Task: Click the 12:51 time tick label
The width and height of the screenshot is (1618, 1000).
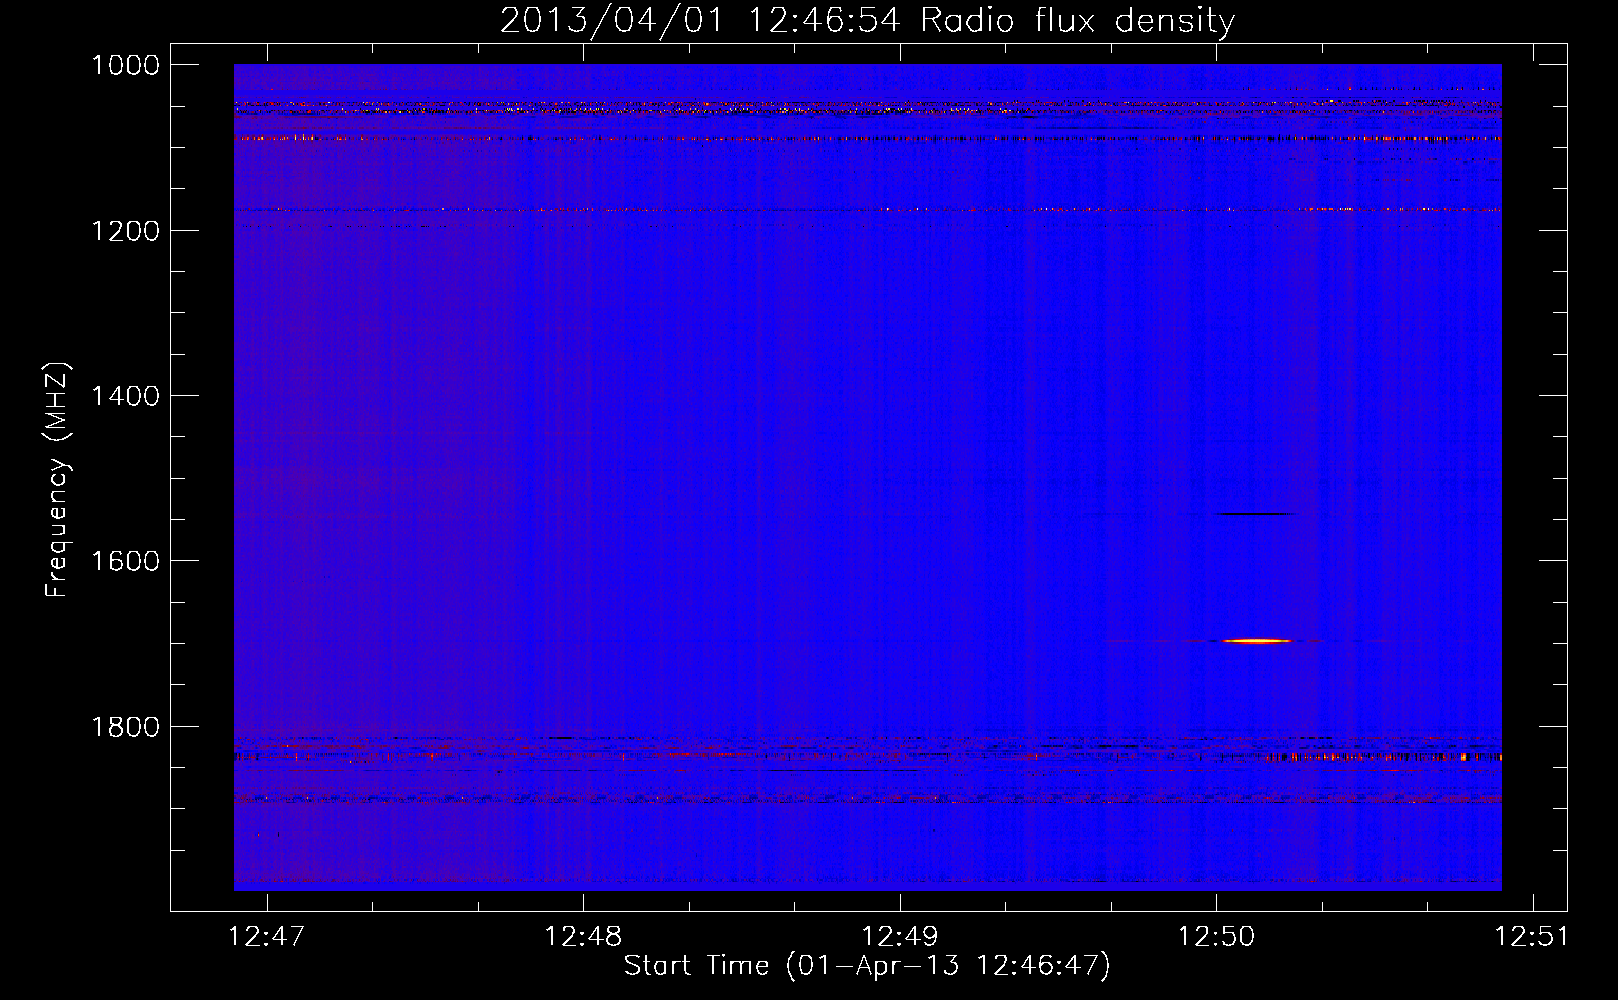Action: pos(1532,936)
